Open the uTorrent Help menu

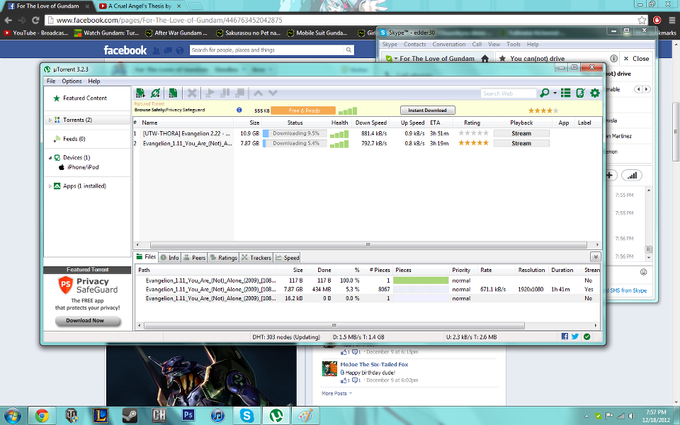pyautogui.click(x=94, y=81)
